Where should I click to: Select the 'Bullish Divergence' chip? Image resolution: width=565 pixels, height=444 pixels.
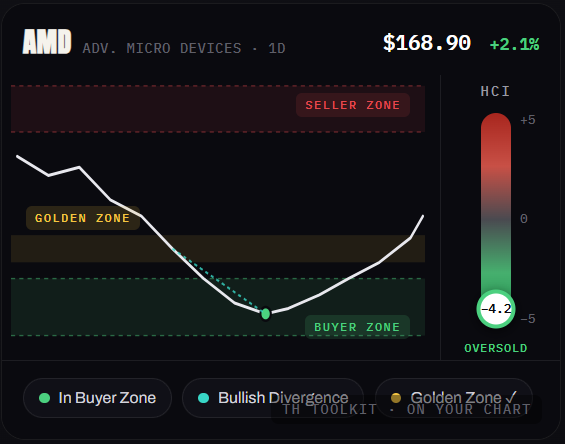click(273, 398)
